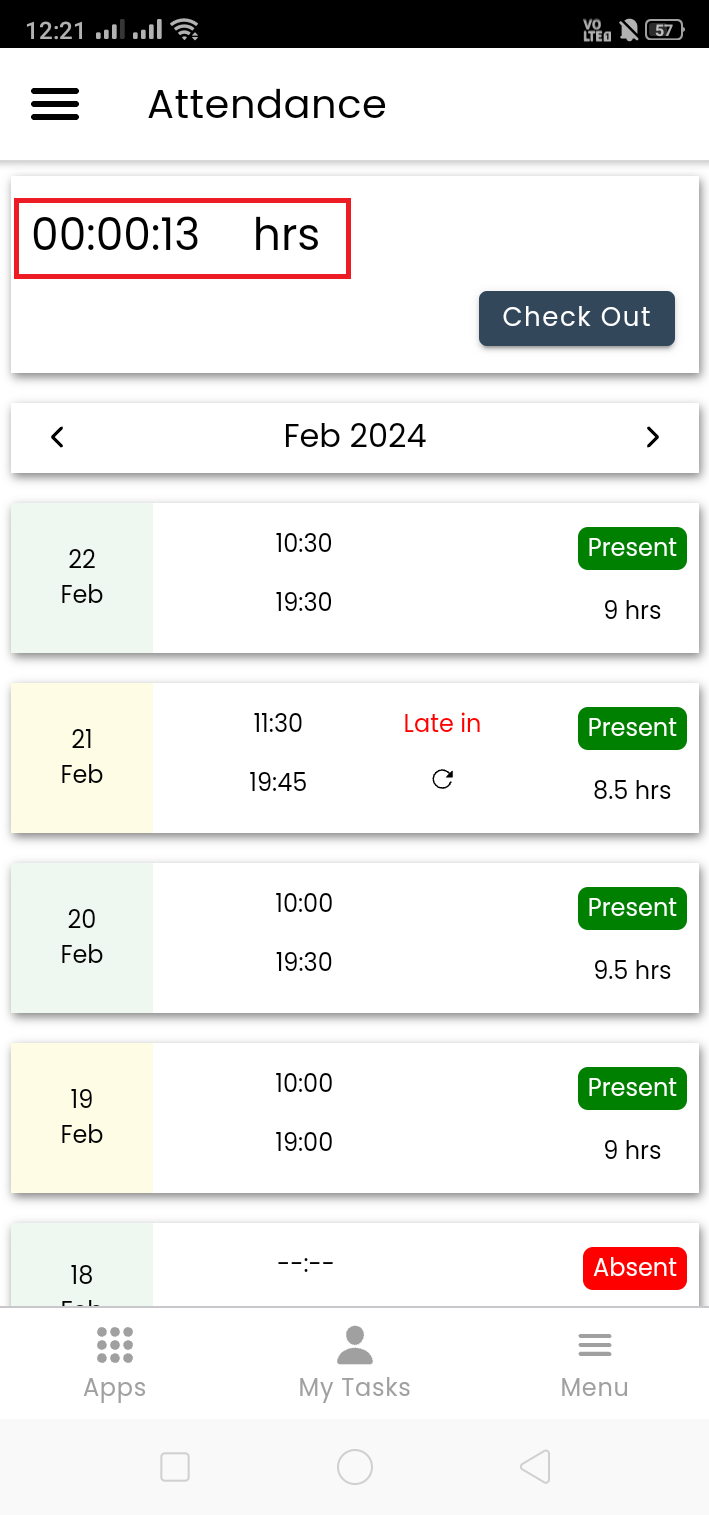Image resolution: width=709 pixels, height=1515 pixels.
Task: Go to next month with right chevron
Action: (x=652, y=437)
